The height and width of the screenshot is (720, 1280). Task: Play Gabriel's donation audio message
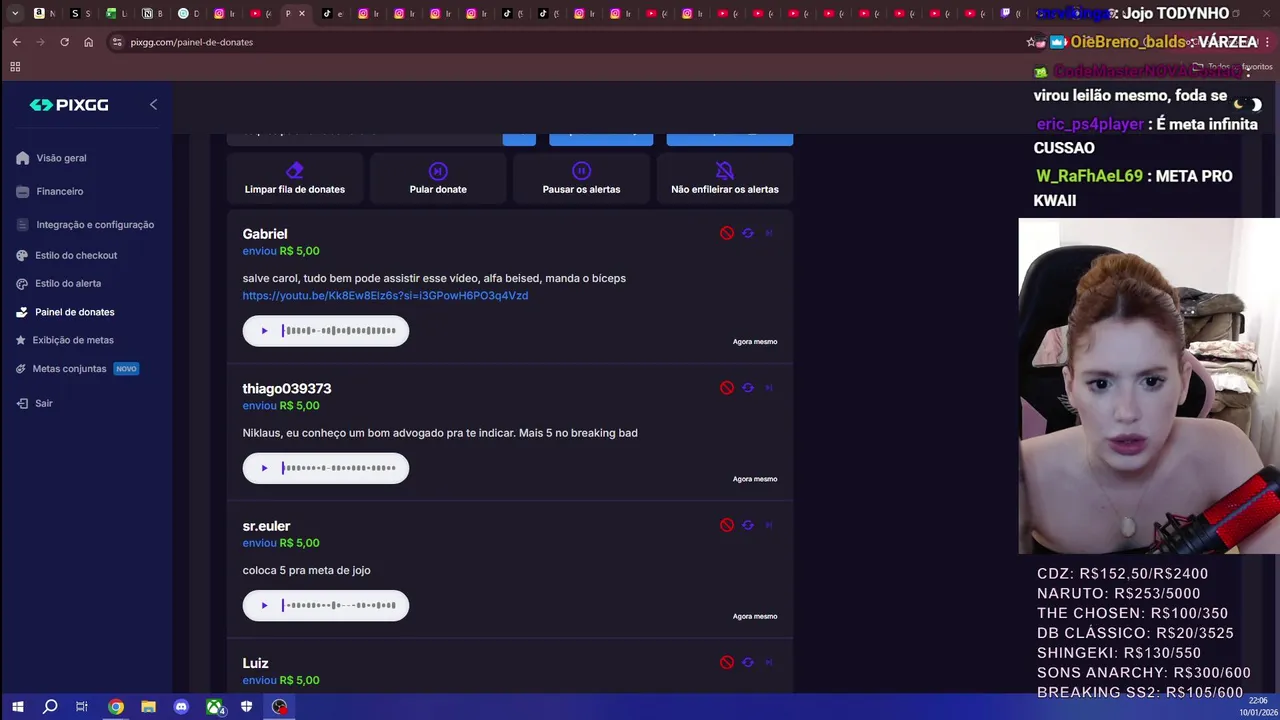point(264,331)
